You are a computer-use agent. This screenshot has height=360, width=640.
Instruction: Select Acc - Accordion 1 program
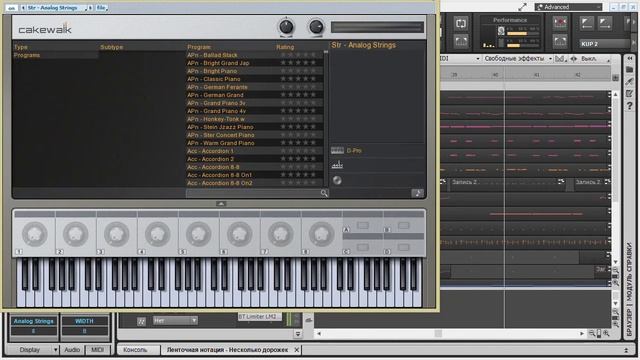255,151
